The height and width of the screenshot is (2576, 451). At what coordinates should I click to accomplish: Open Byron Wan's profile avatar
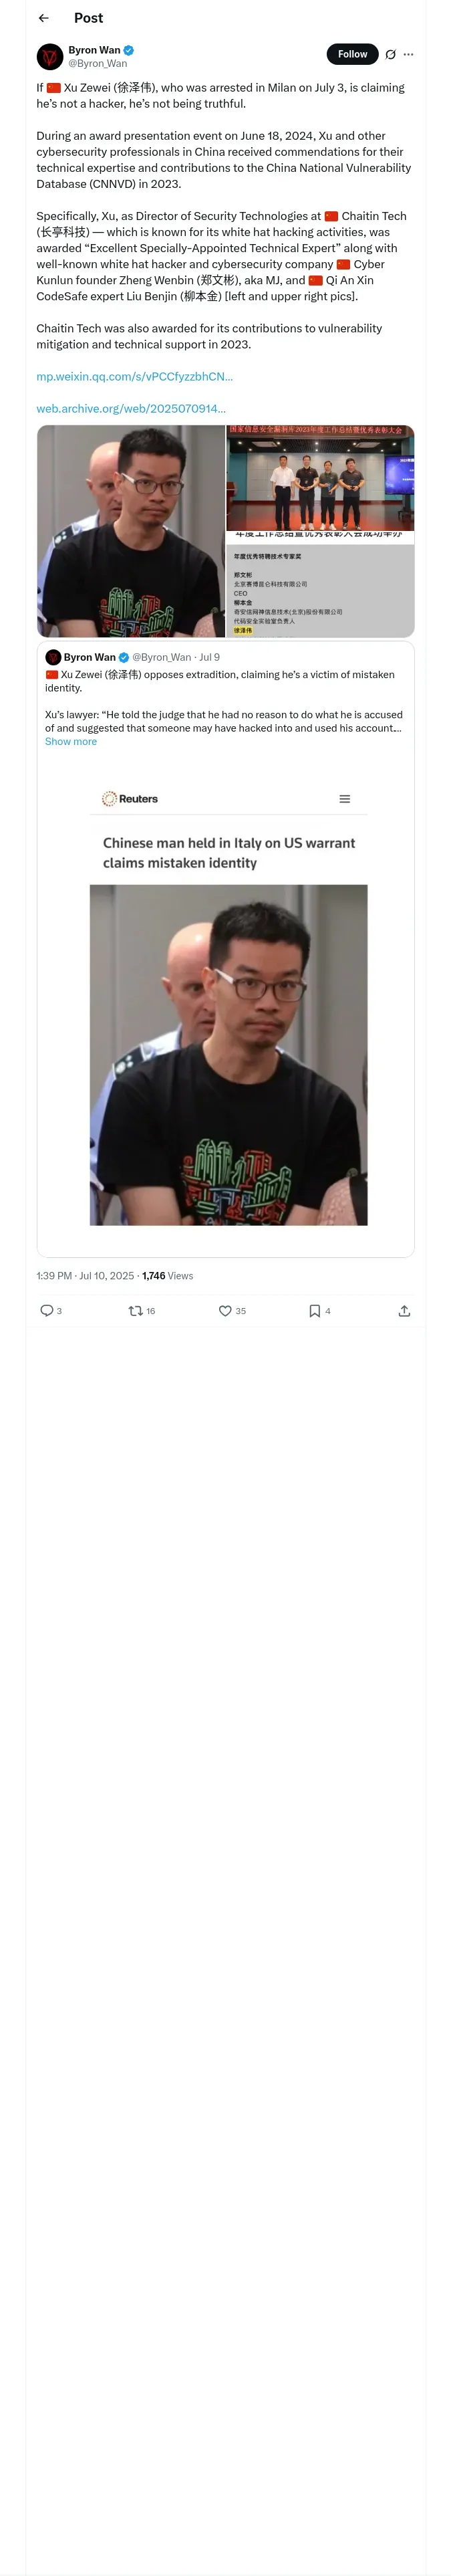tap(50, 56)
